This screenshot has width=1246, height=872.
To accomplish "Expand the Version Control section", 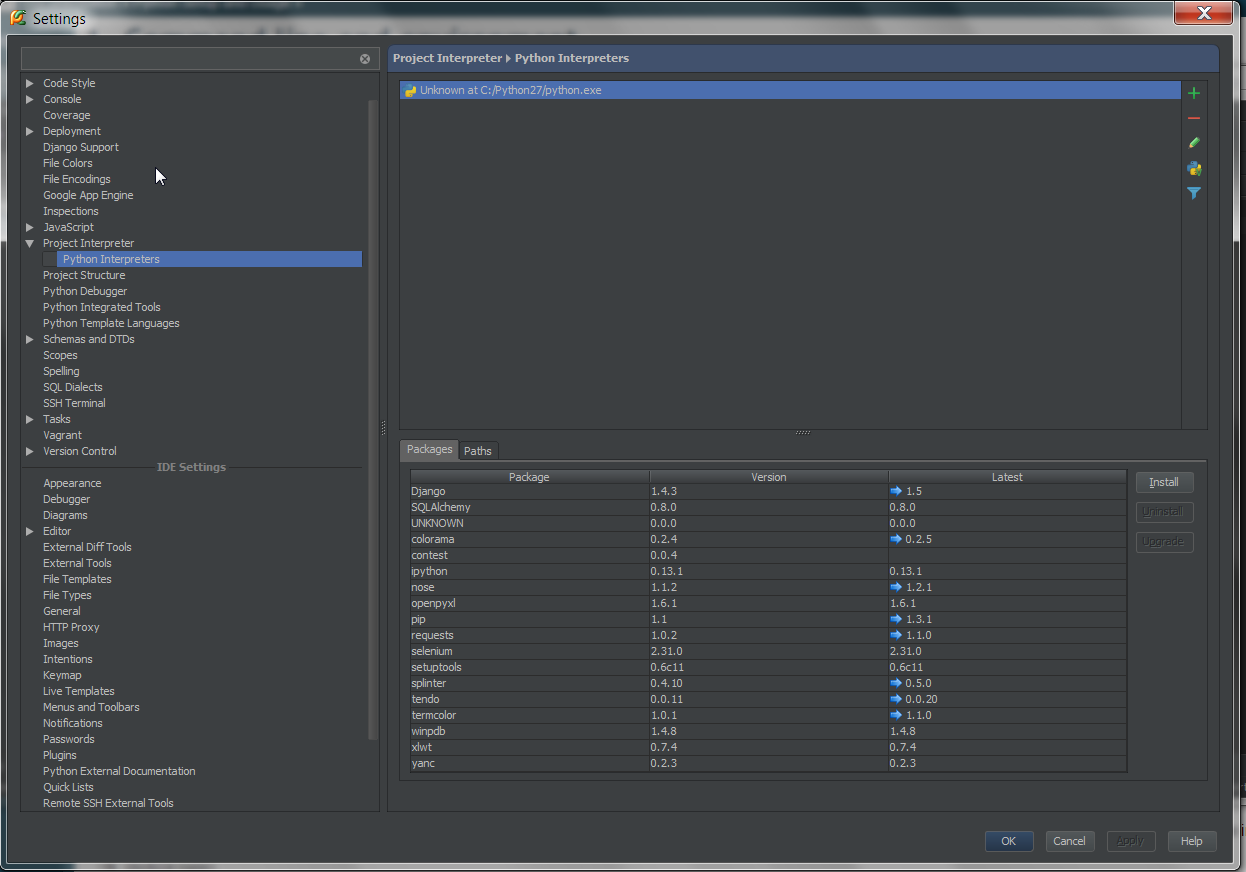I will pyautogui.click(x=30, y=451).
